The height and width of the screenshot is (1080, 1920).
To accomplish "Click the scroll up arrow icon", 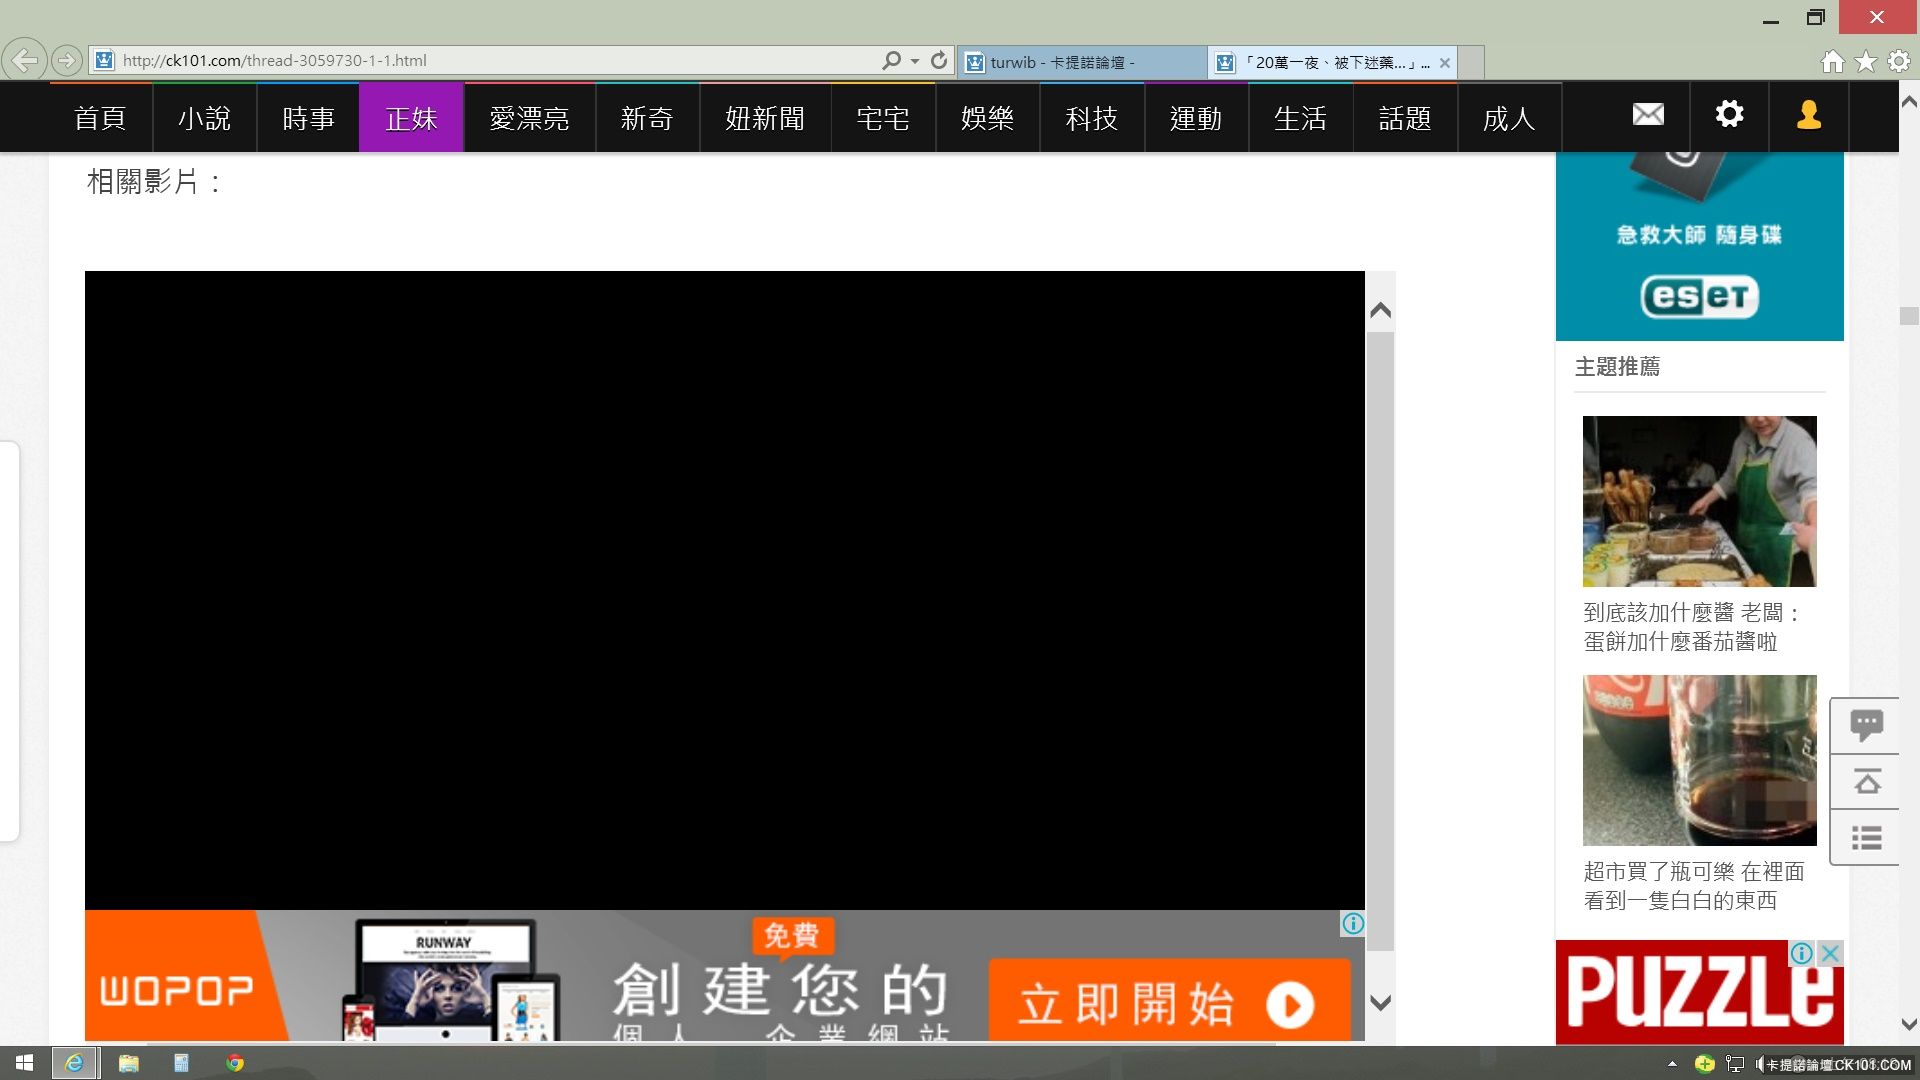I will [x=1379, y=310].
